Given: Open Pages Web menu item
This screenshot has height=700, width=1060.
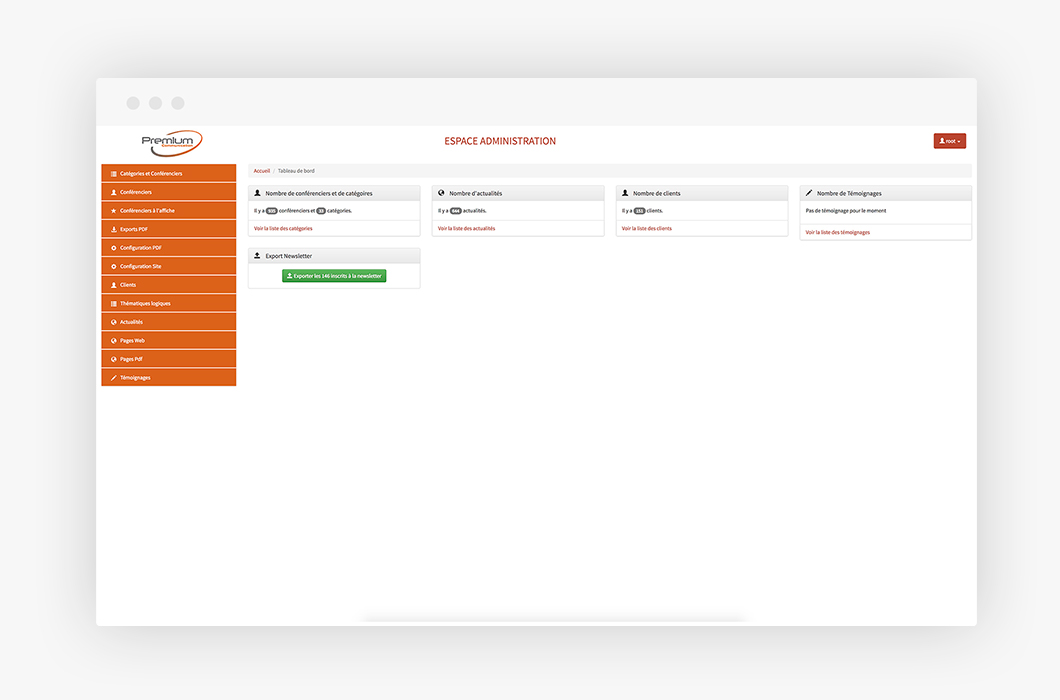Looking at the screenshot, I should [169, 341].
